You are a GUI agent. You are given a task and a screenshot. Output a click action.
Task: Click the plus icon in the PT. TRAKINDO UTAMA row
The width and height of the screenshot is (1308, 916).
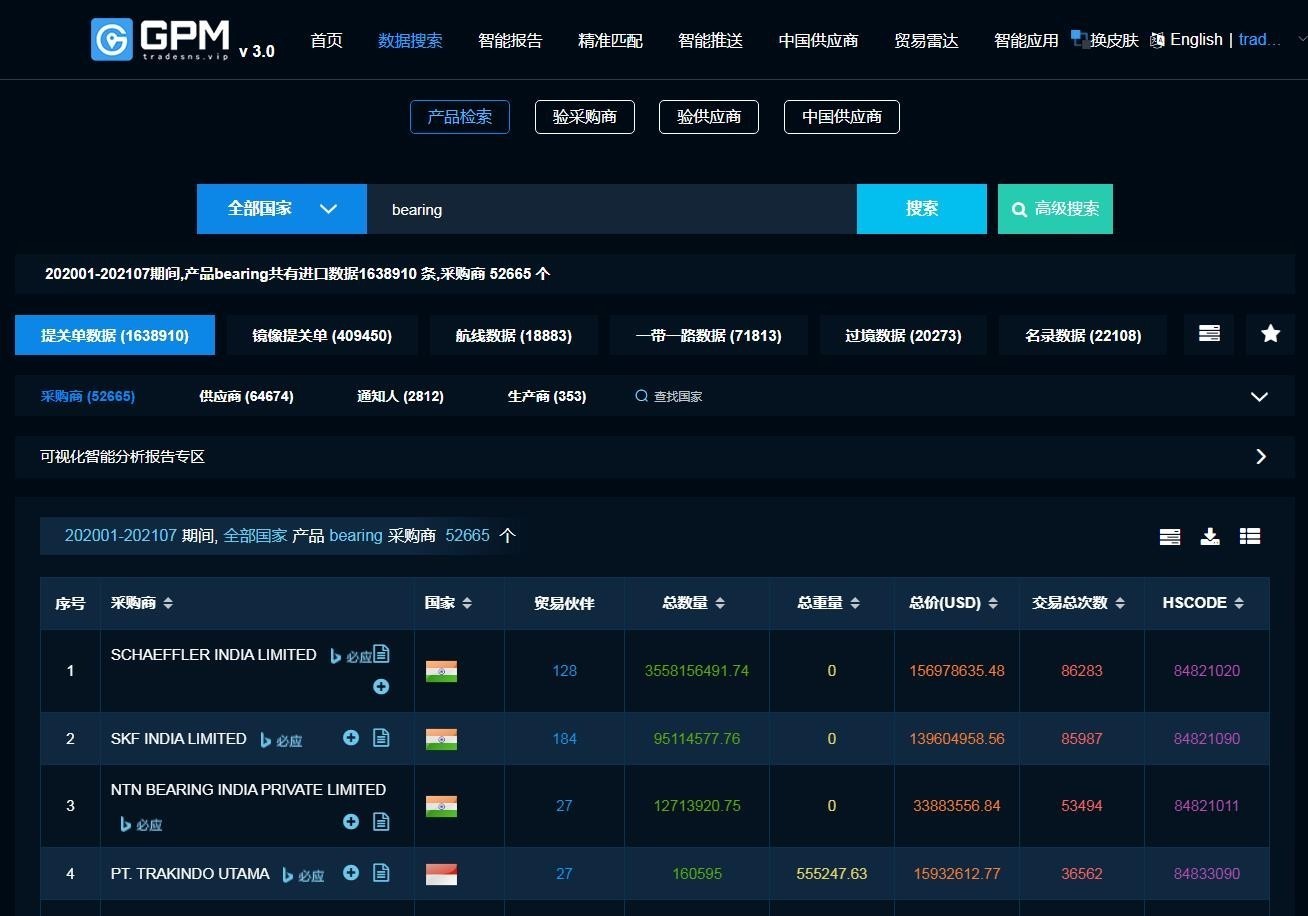[x=351, y=873]
